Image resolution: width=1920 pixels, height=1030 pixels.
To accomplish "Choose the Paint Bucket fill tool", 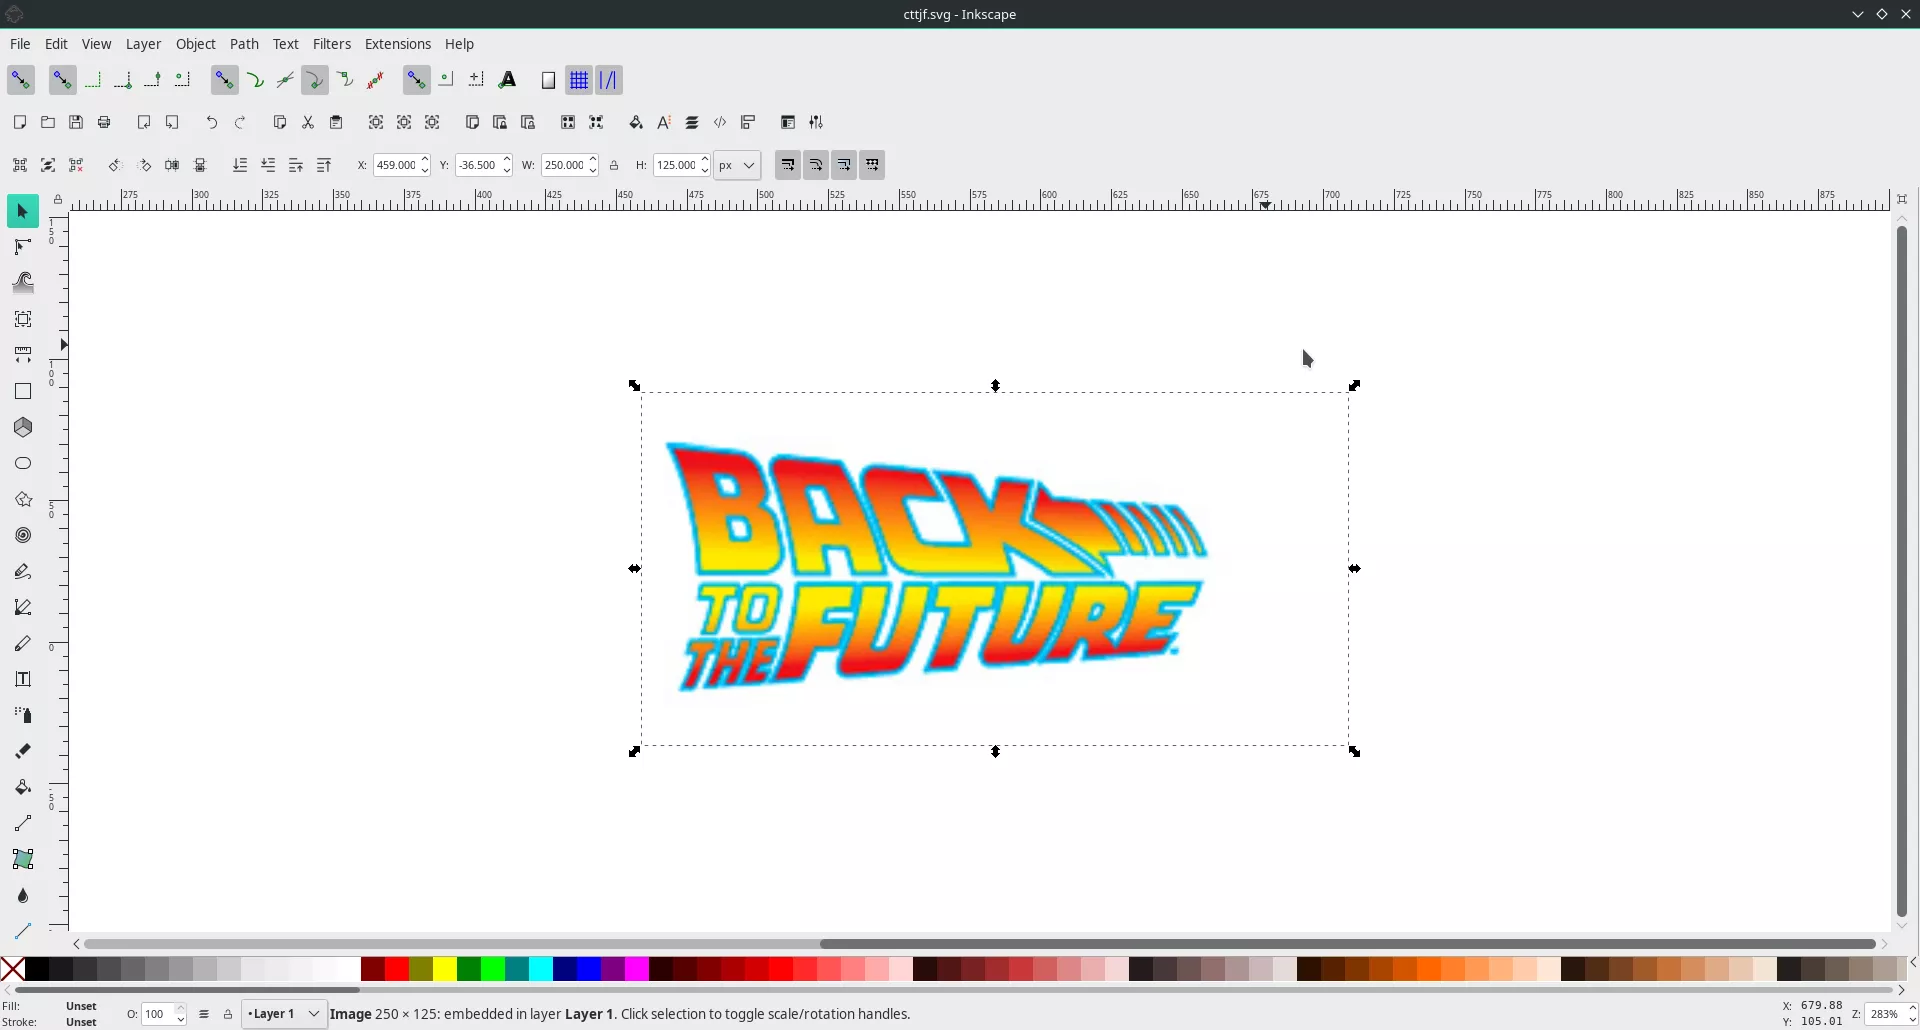I will 23,787.
